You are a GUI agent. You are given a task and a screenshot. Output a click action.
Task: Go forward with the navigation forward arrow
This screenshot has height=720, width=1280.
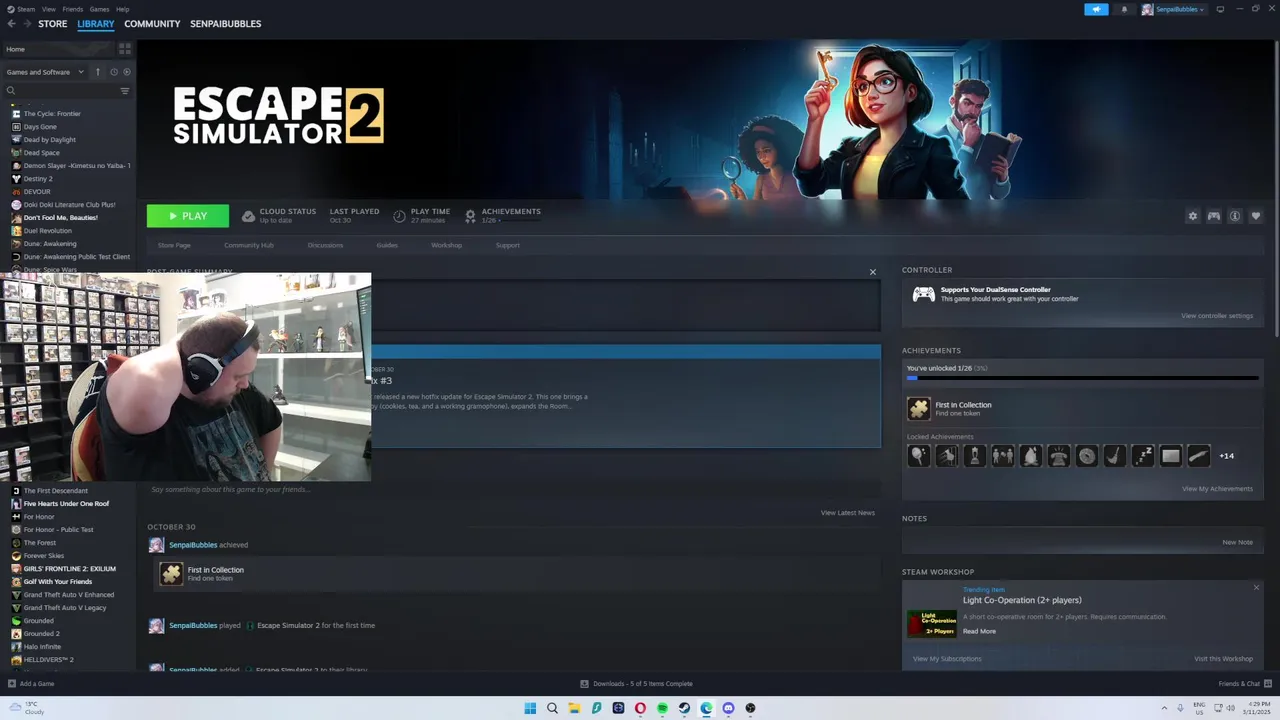pos(26,24)
